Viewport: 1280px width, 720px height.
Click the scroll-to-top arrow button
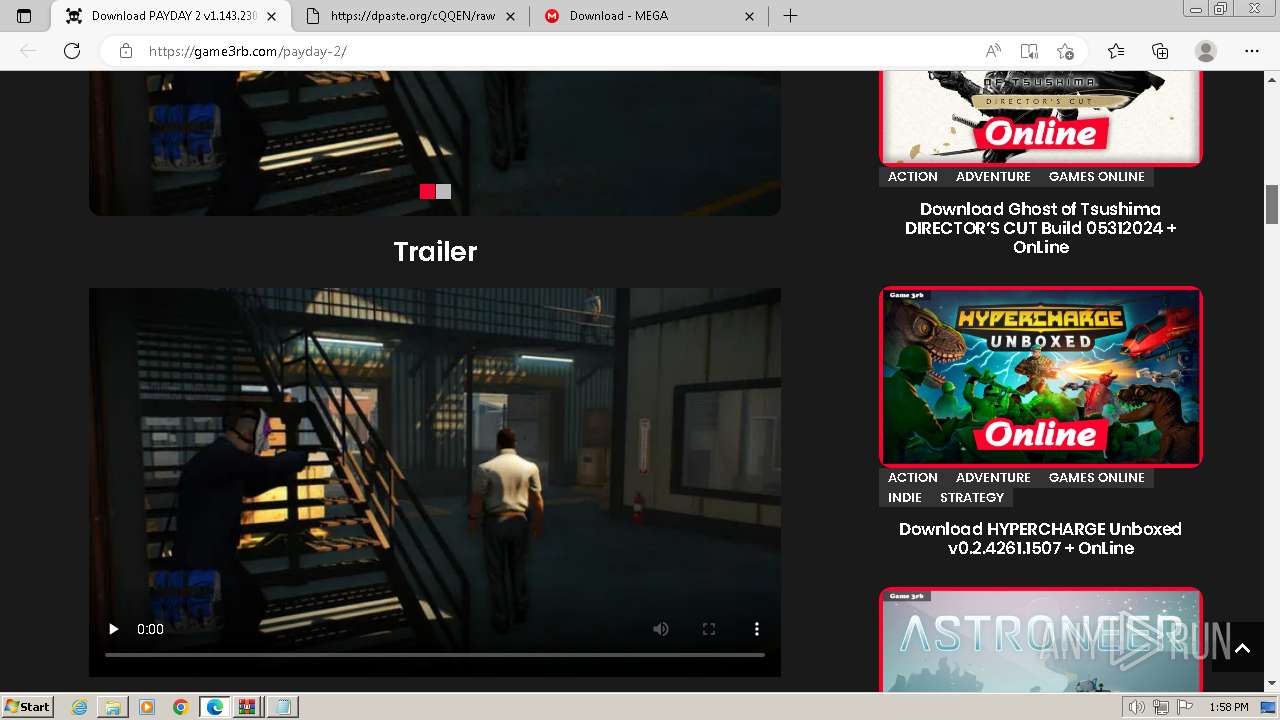[x=1242, y=648]
